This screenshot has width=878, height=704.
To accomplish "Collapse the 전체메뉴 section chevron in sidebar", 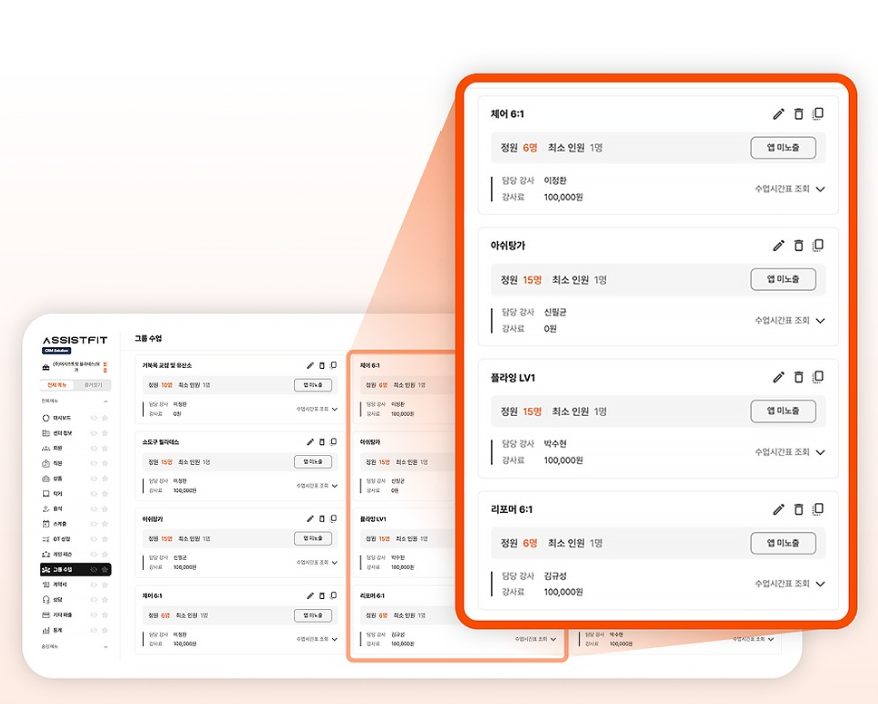I will pos(106,401).
